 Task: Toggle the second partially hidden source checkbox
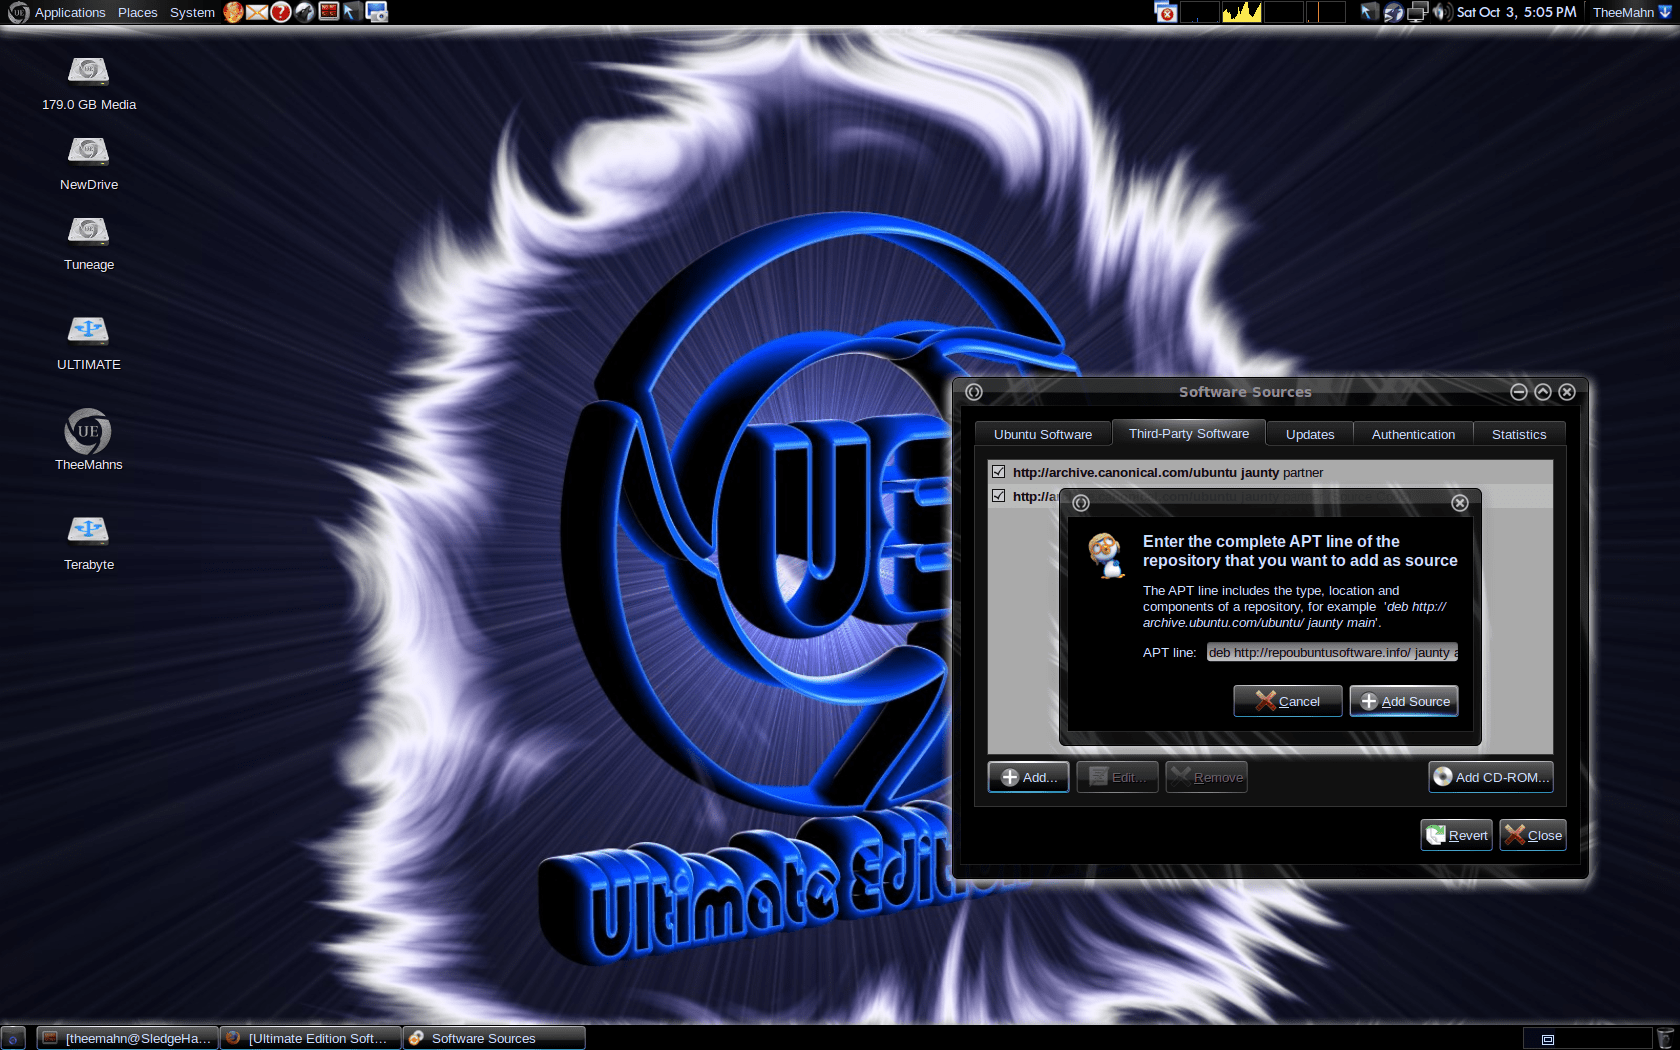(998, 495)
